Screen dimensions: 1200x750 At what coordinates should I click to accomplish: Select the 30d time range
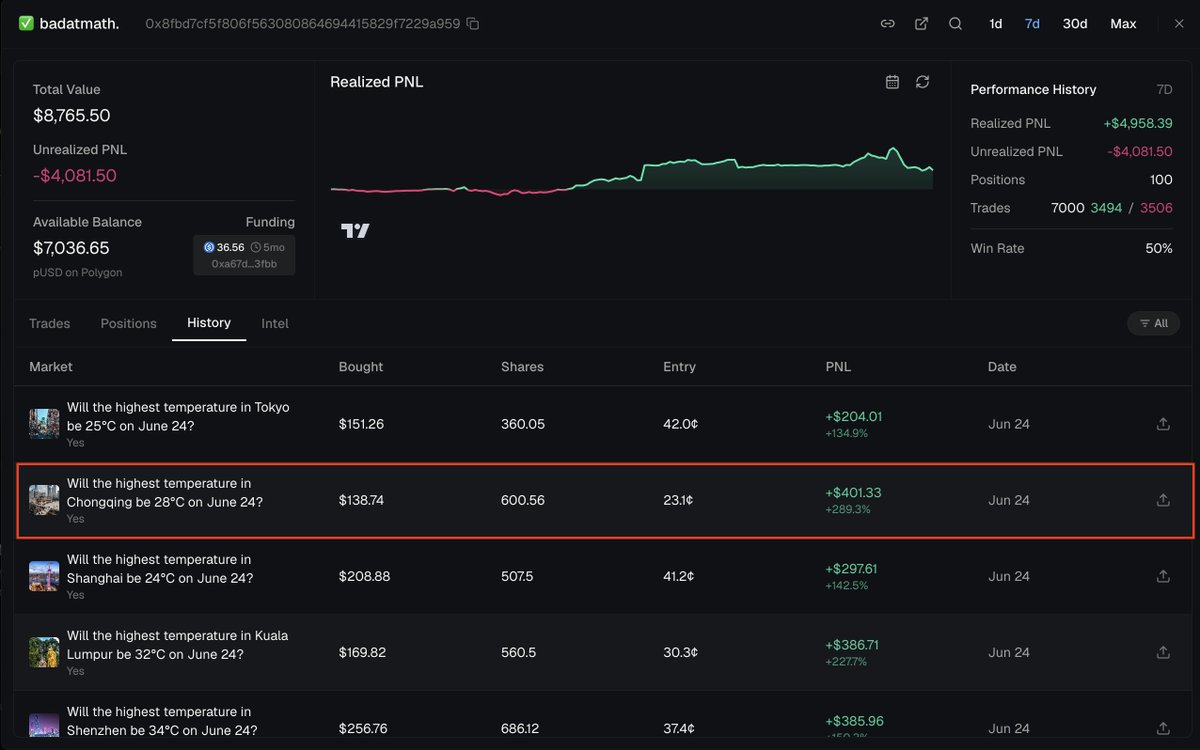click(1075, 23)
